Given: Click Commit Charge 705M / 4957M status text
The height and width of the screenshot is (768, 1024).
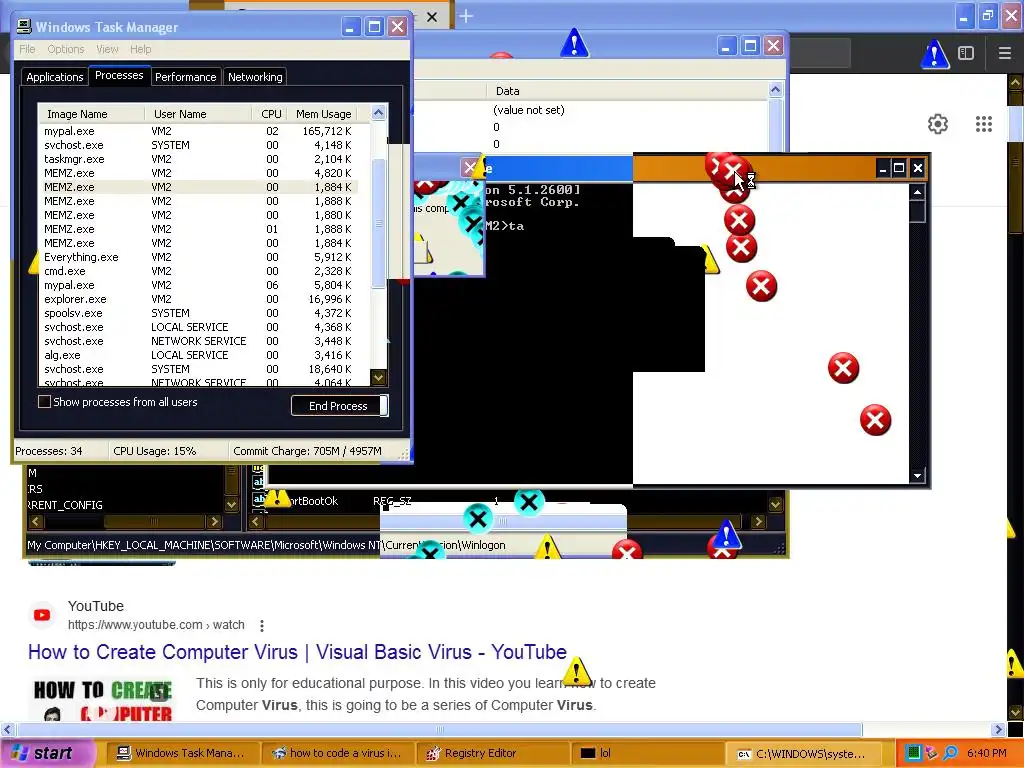Looking at the screenshot, I should [308, 451].
